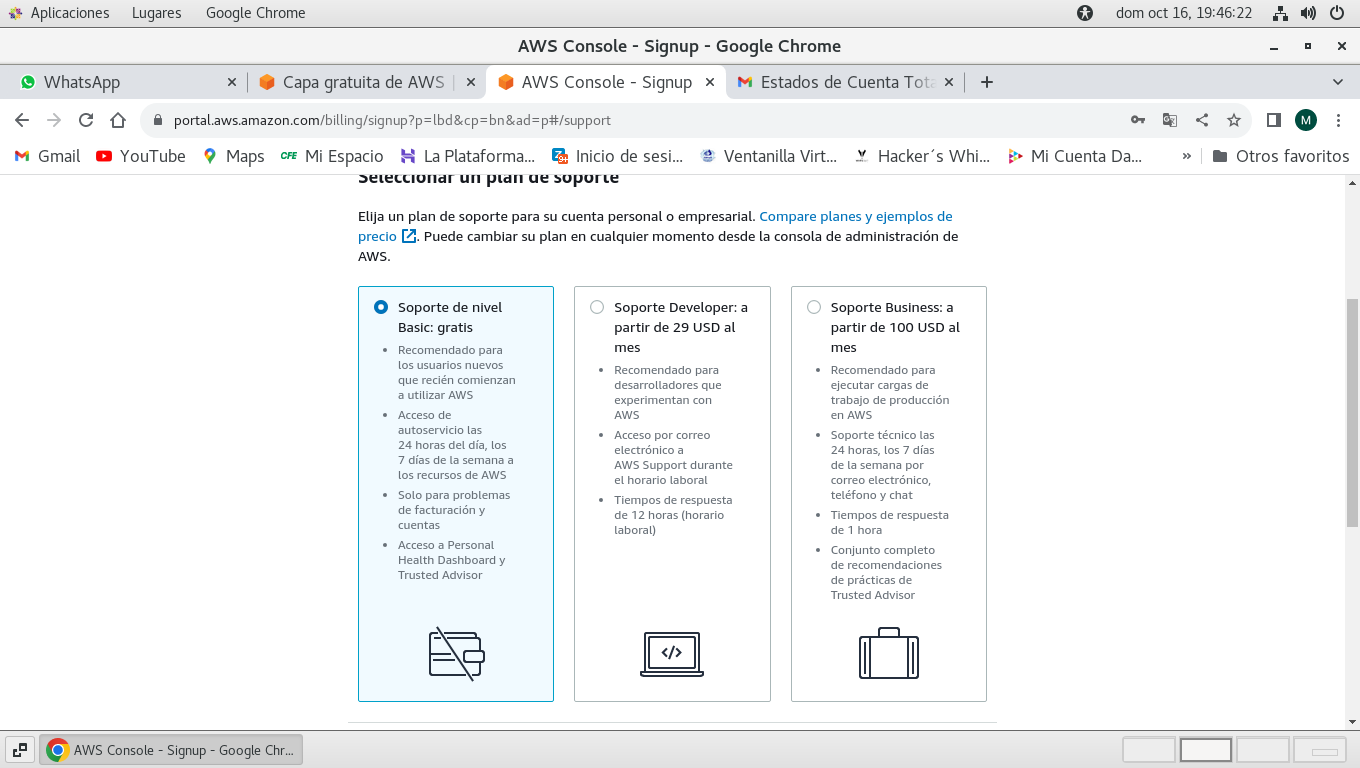Choose the Soporte Developer plan option
The height and width of the screenshot is (768, 1360).
coord(597,307)
